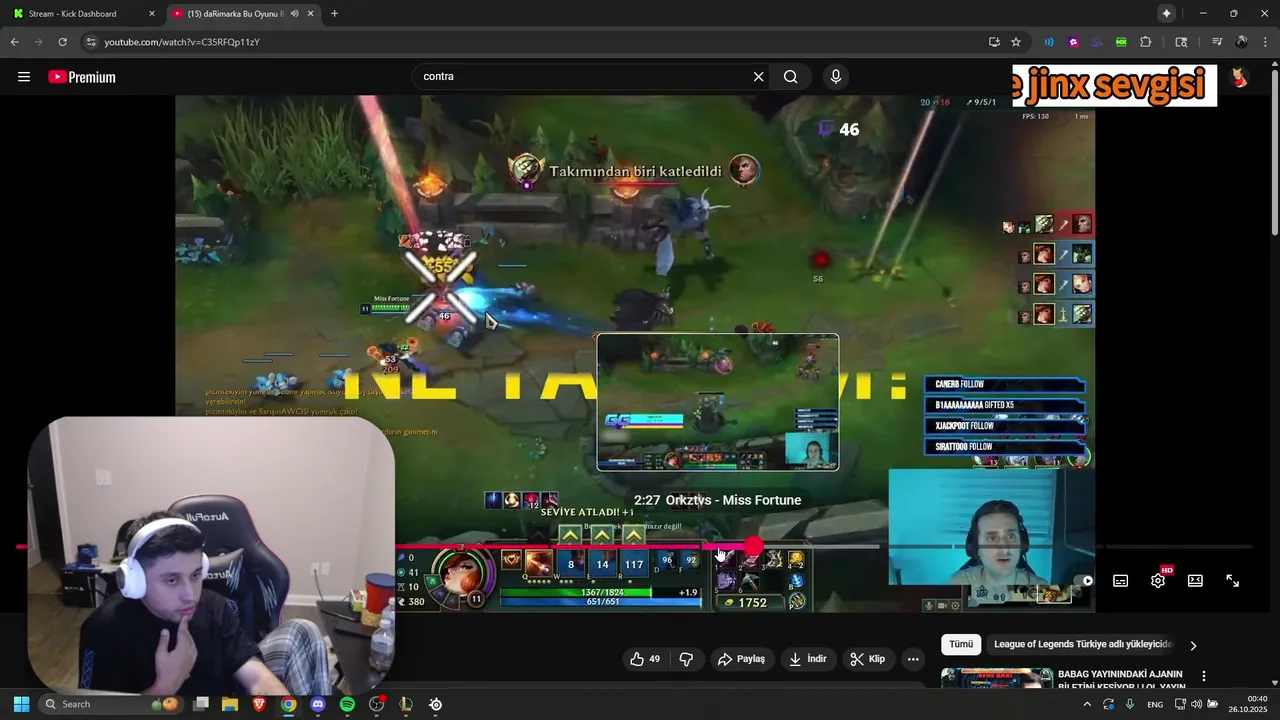Install the app from address bar icon
The image size is (1280, 720).
pyautogui.click(x=994, y=42)
